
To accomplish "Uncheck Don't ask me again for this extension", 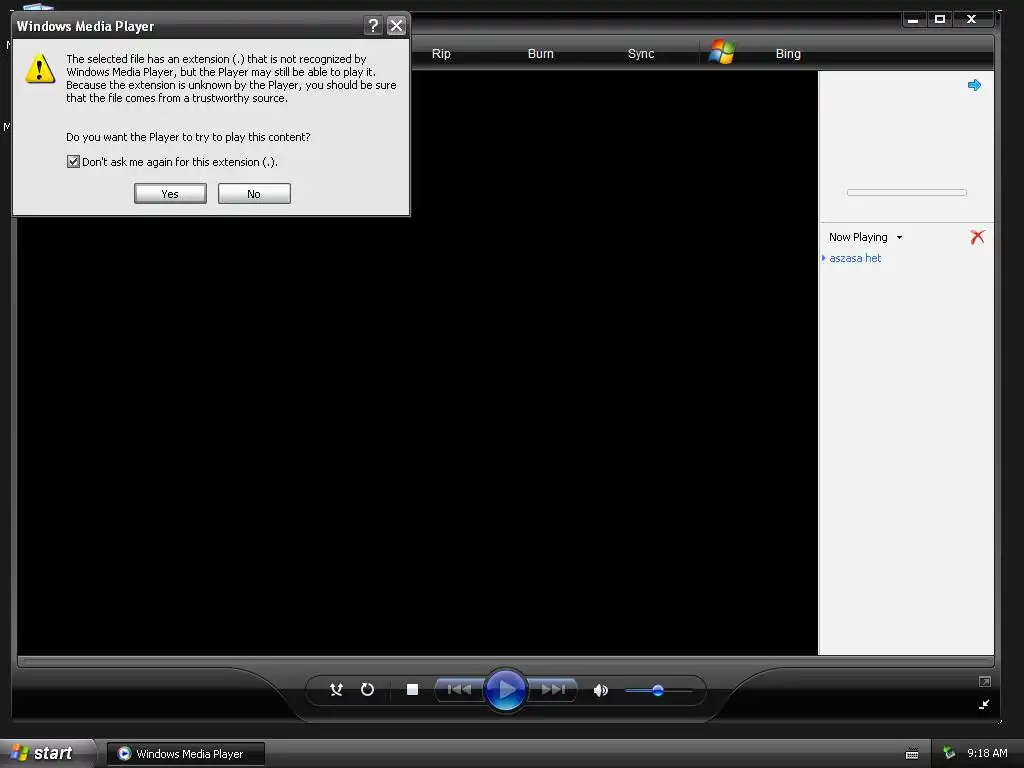I will (73, 161).
